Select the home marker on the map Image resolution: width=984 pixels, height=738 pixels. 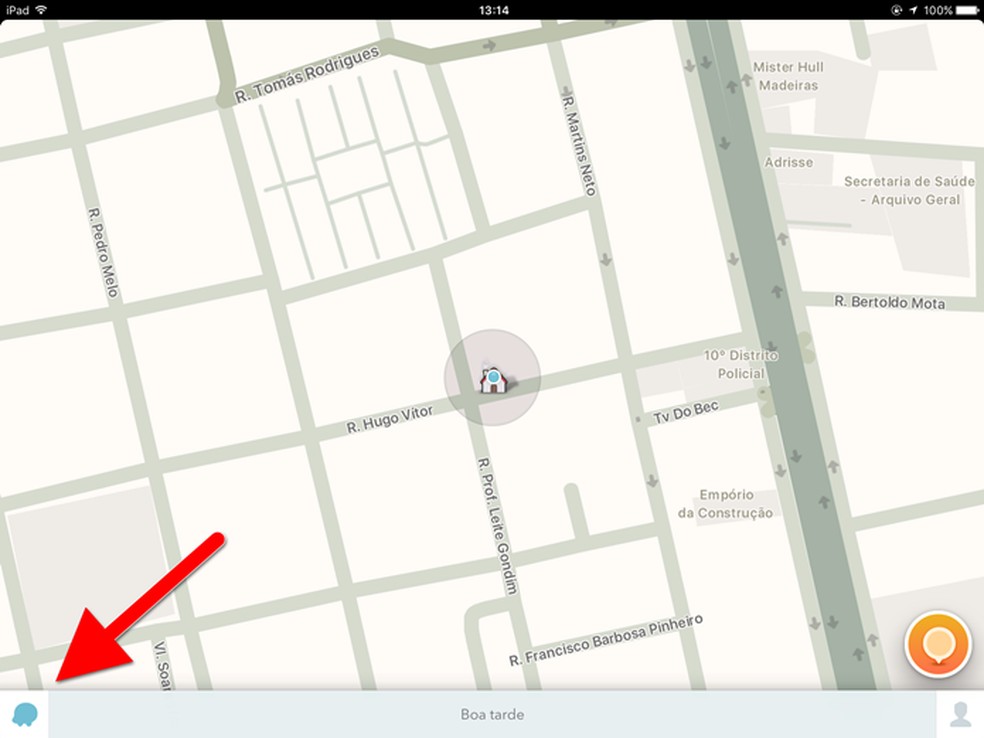pyautogui.click(x=494, y=379)
